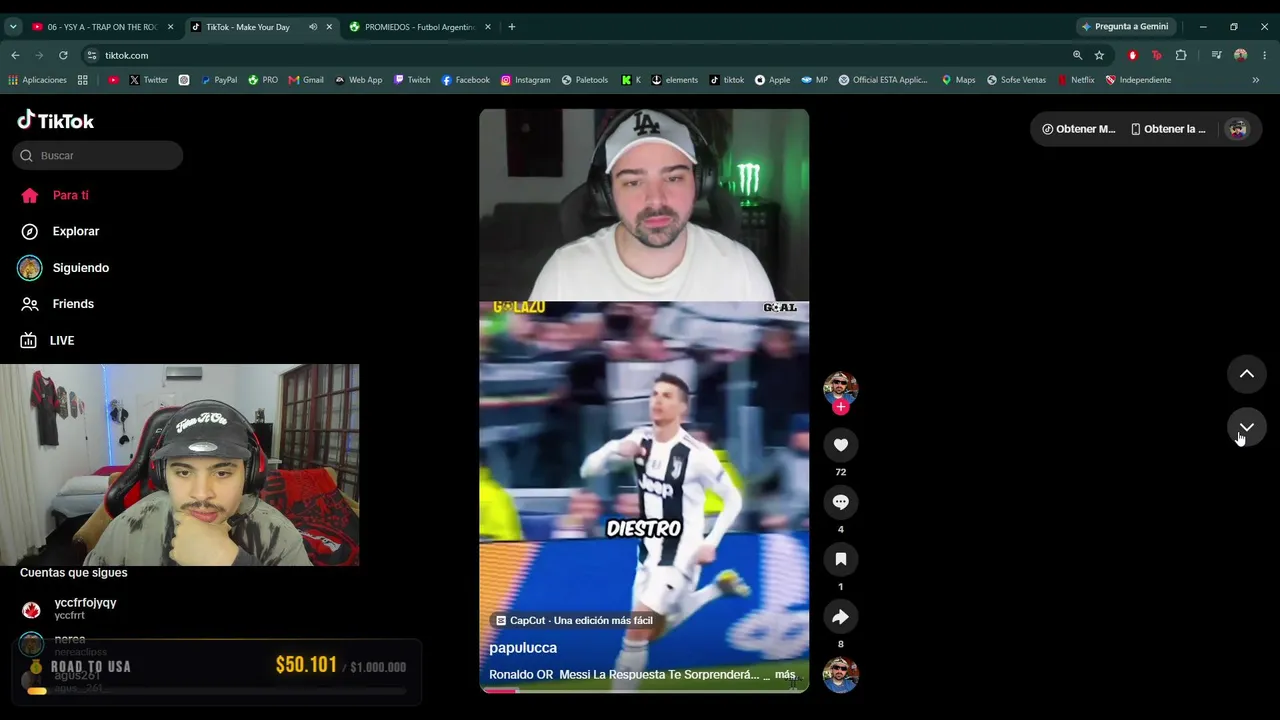Open a new browser tab
This screenshot has width=1280, height=720.
tap(512, 27)
